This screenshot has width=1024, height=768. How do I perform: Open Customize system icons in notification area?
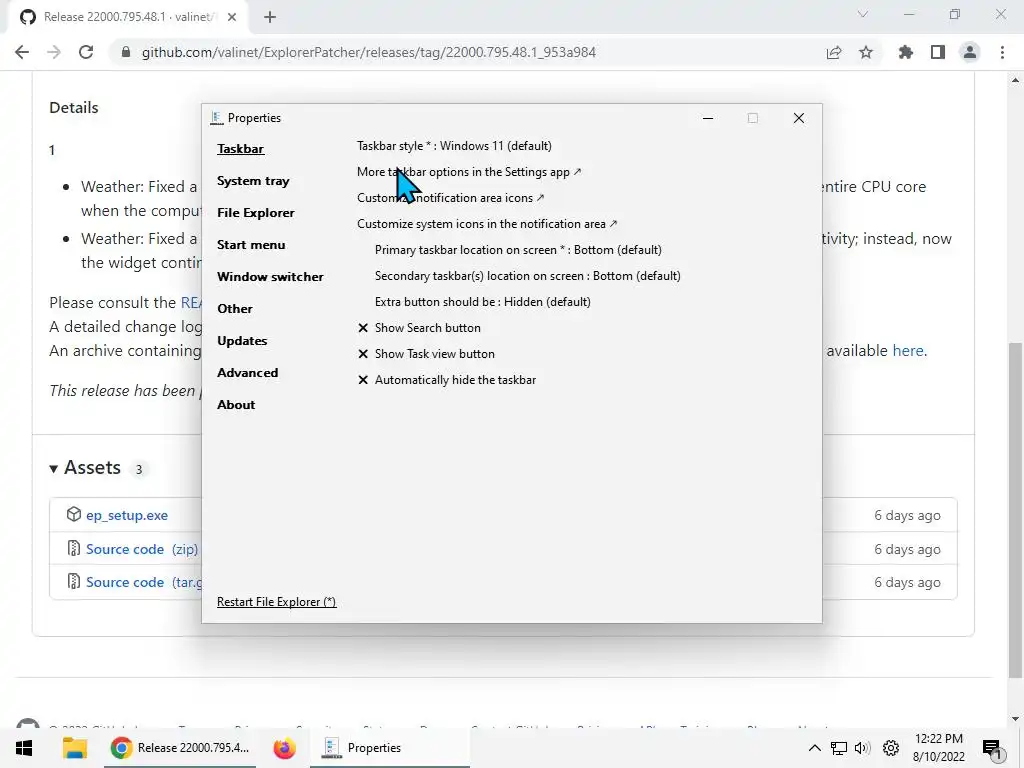[x=487, y=224]
